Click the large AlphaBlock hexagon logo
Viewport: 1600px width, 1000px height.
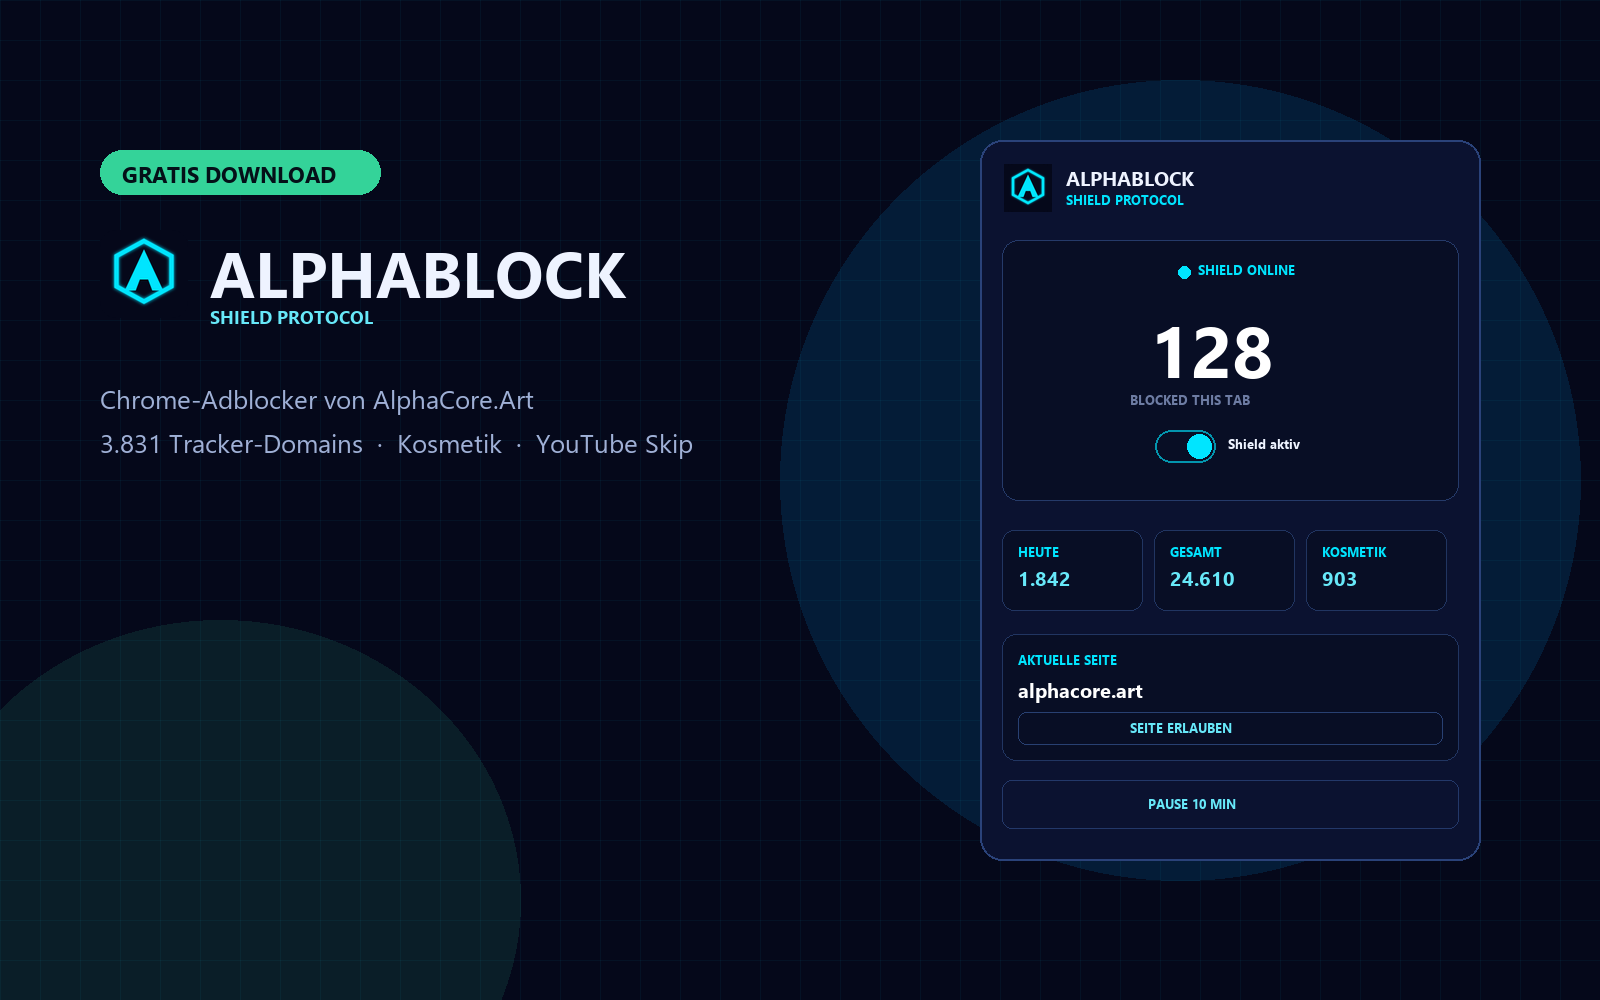tap(144, 271)
